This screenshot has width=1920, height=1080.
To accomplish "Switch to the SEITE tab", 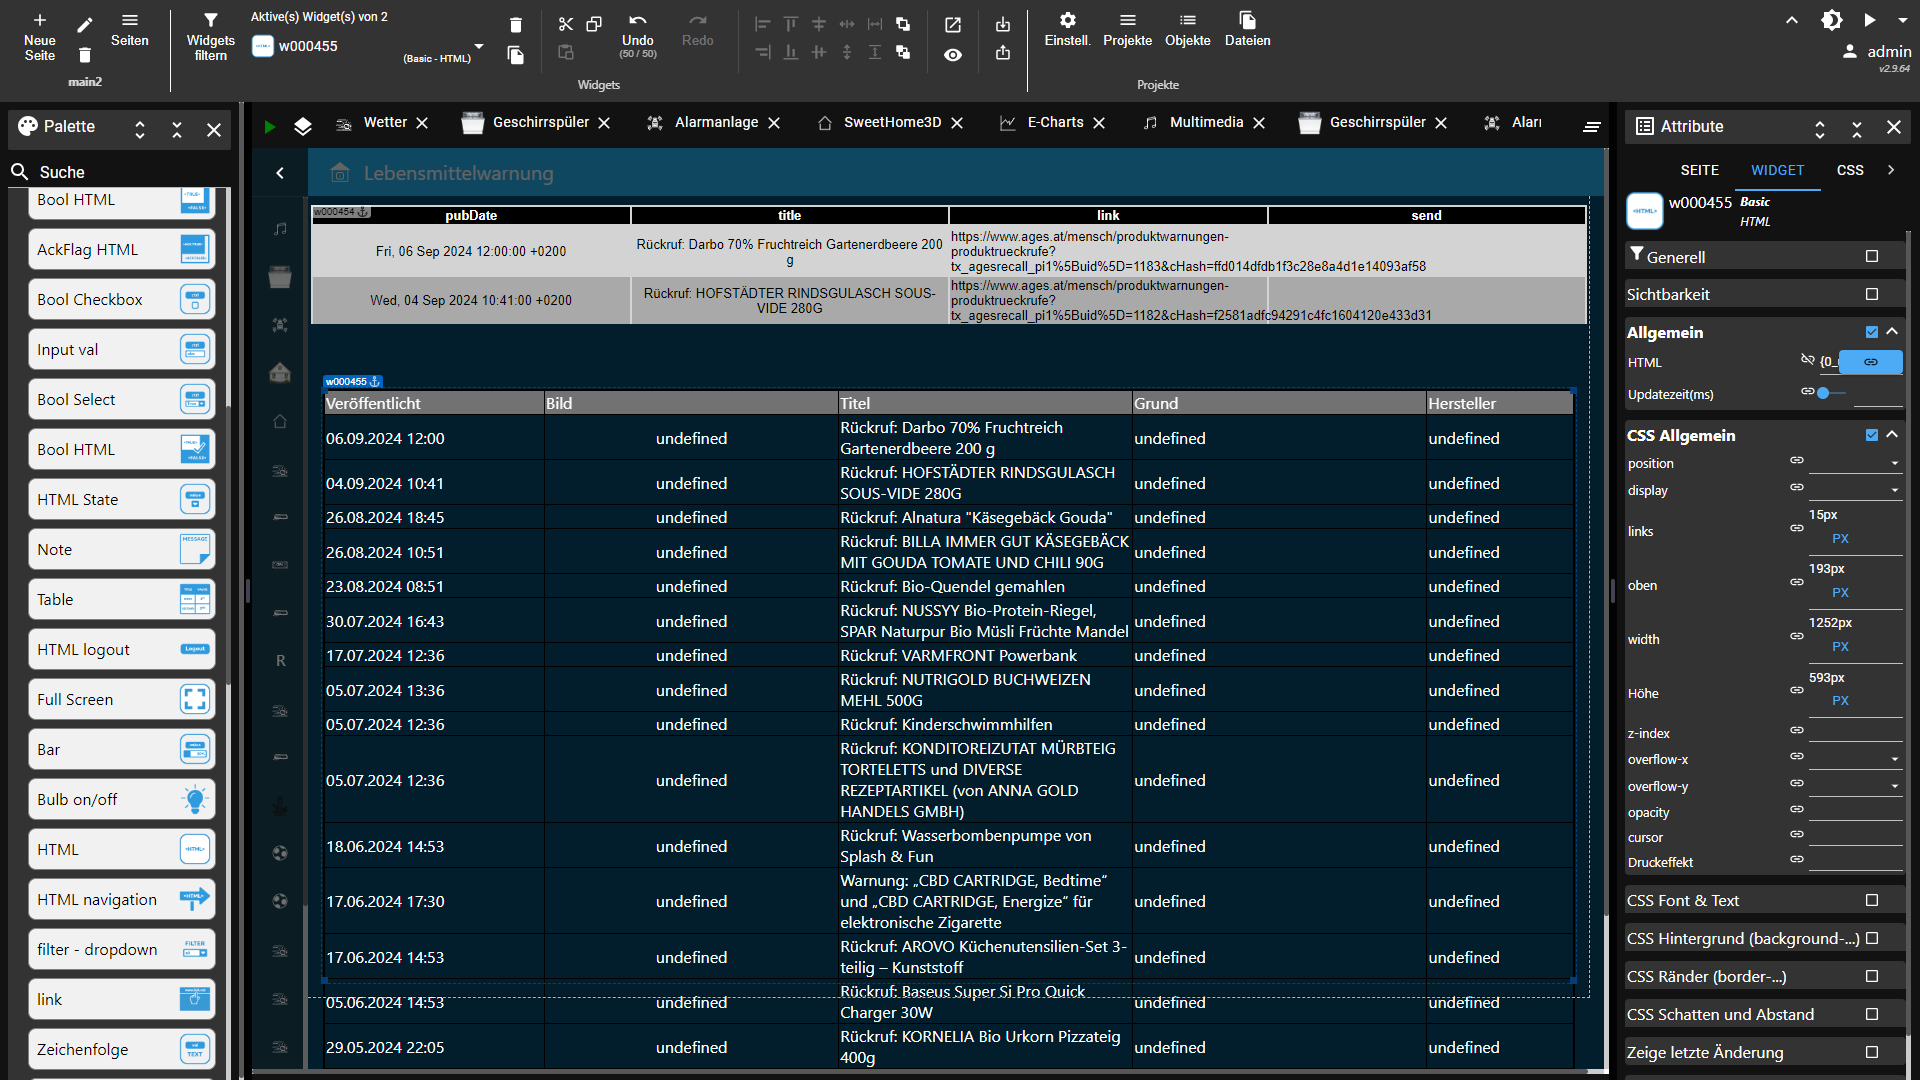I will pos(1699,170).
